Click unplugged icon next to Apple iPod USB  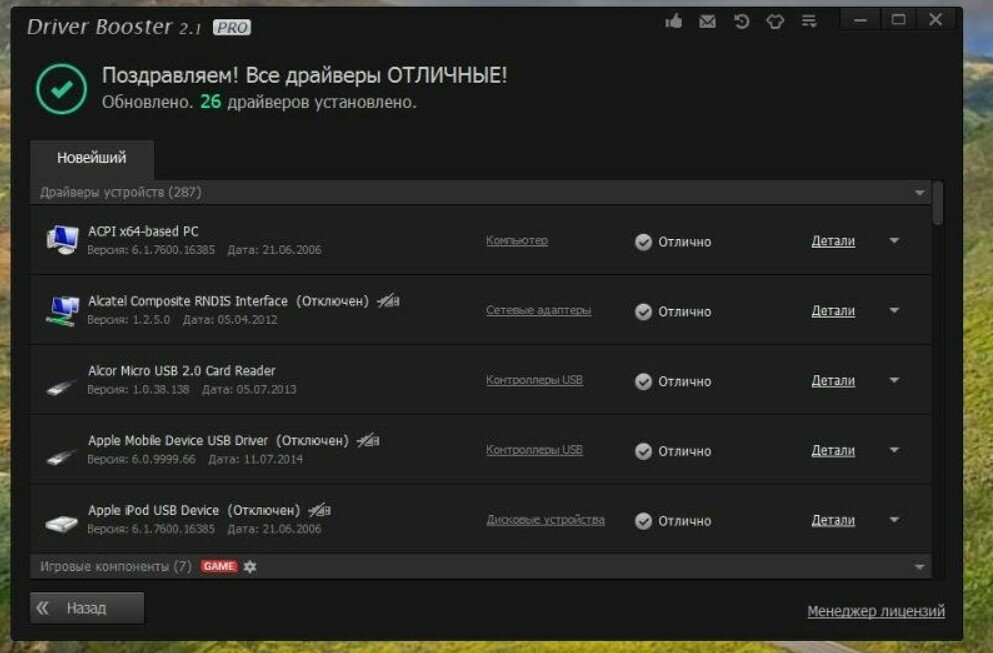[319, 509]
